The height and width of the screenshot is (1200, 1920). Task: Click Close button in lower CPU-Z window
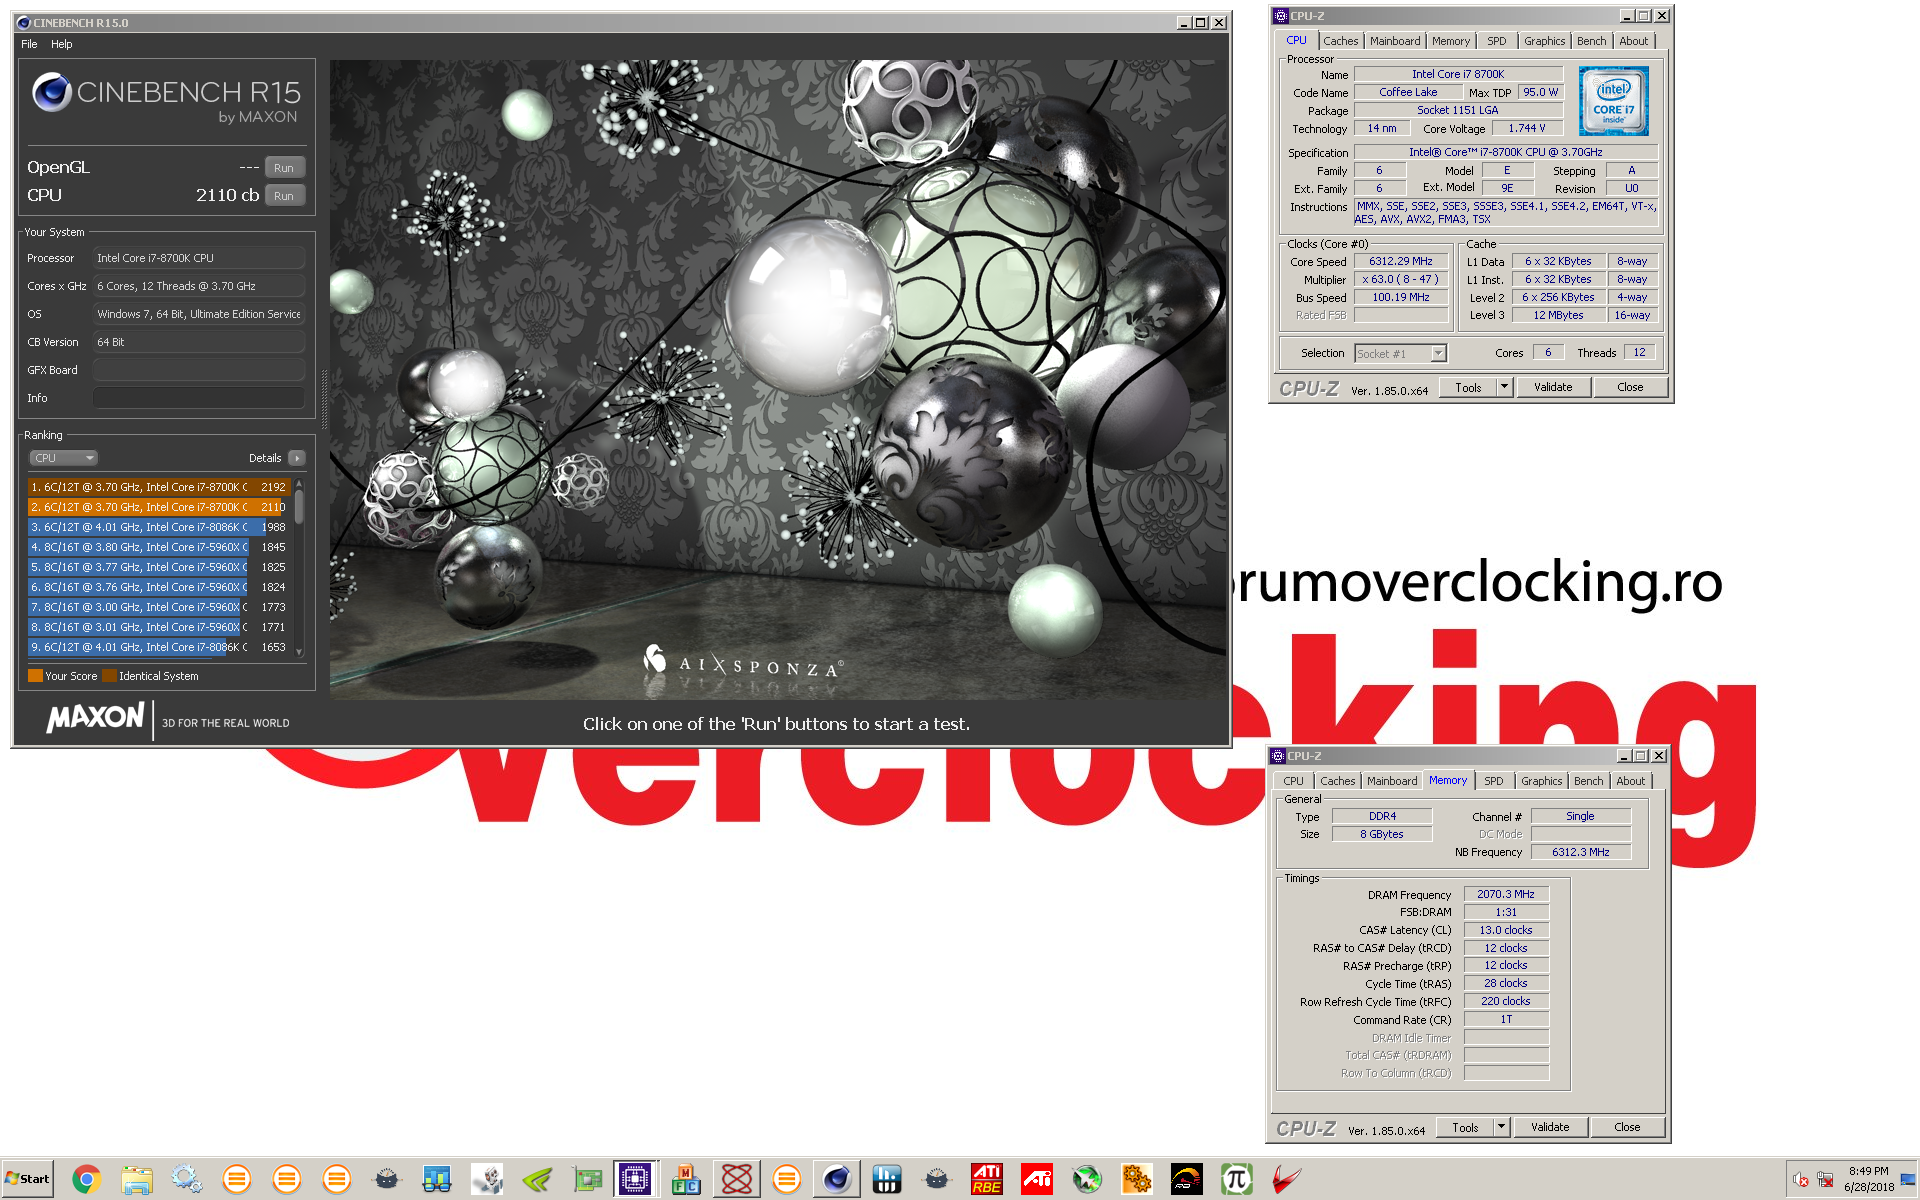[1627, 1127]
